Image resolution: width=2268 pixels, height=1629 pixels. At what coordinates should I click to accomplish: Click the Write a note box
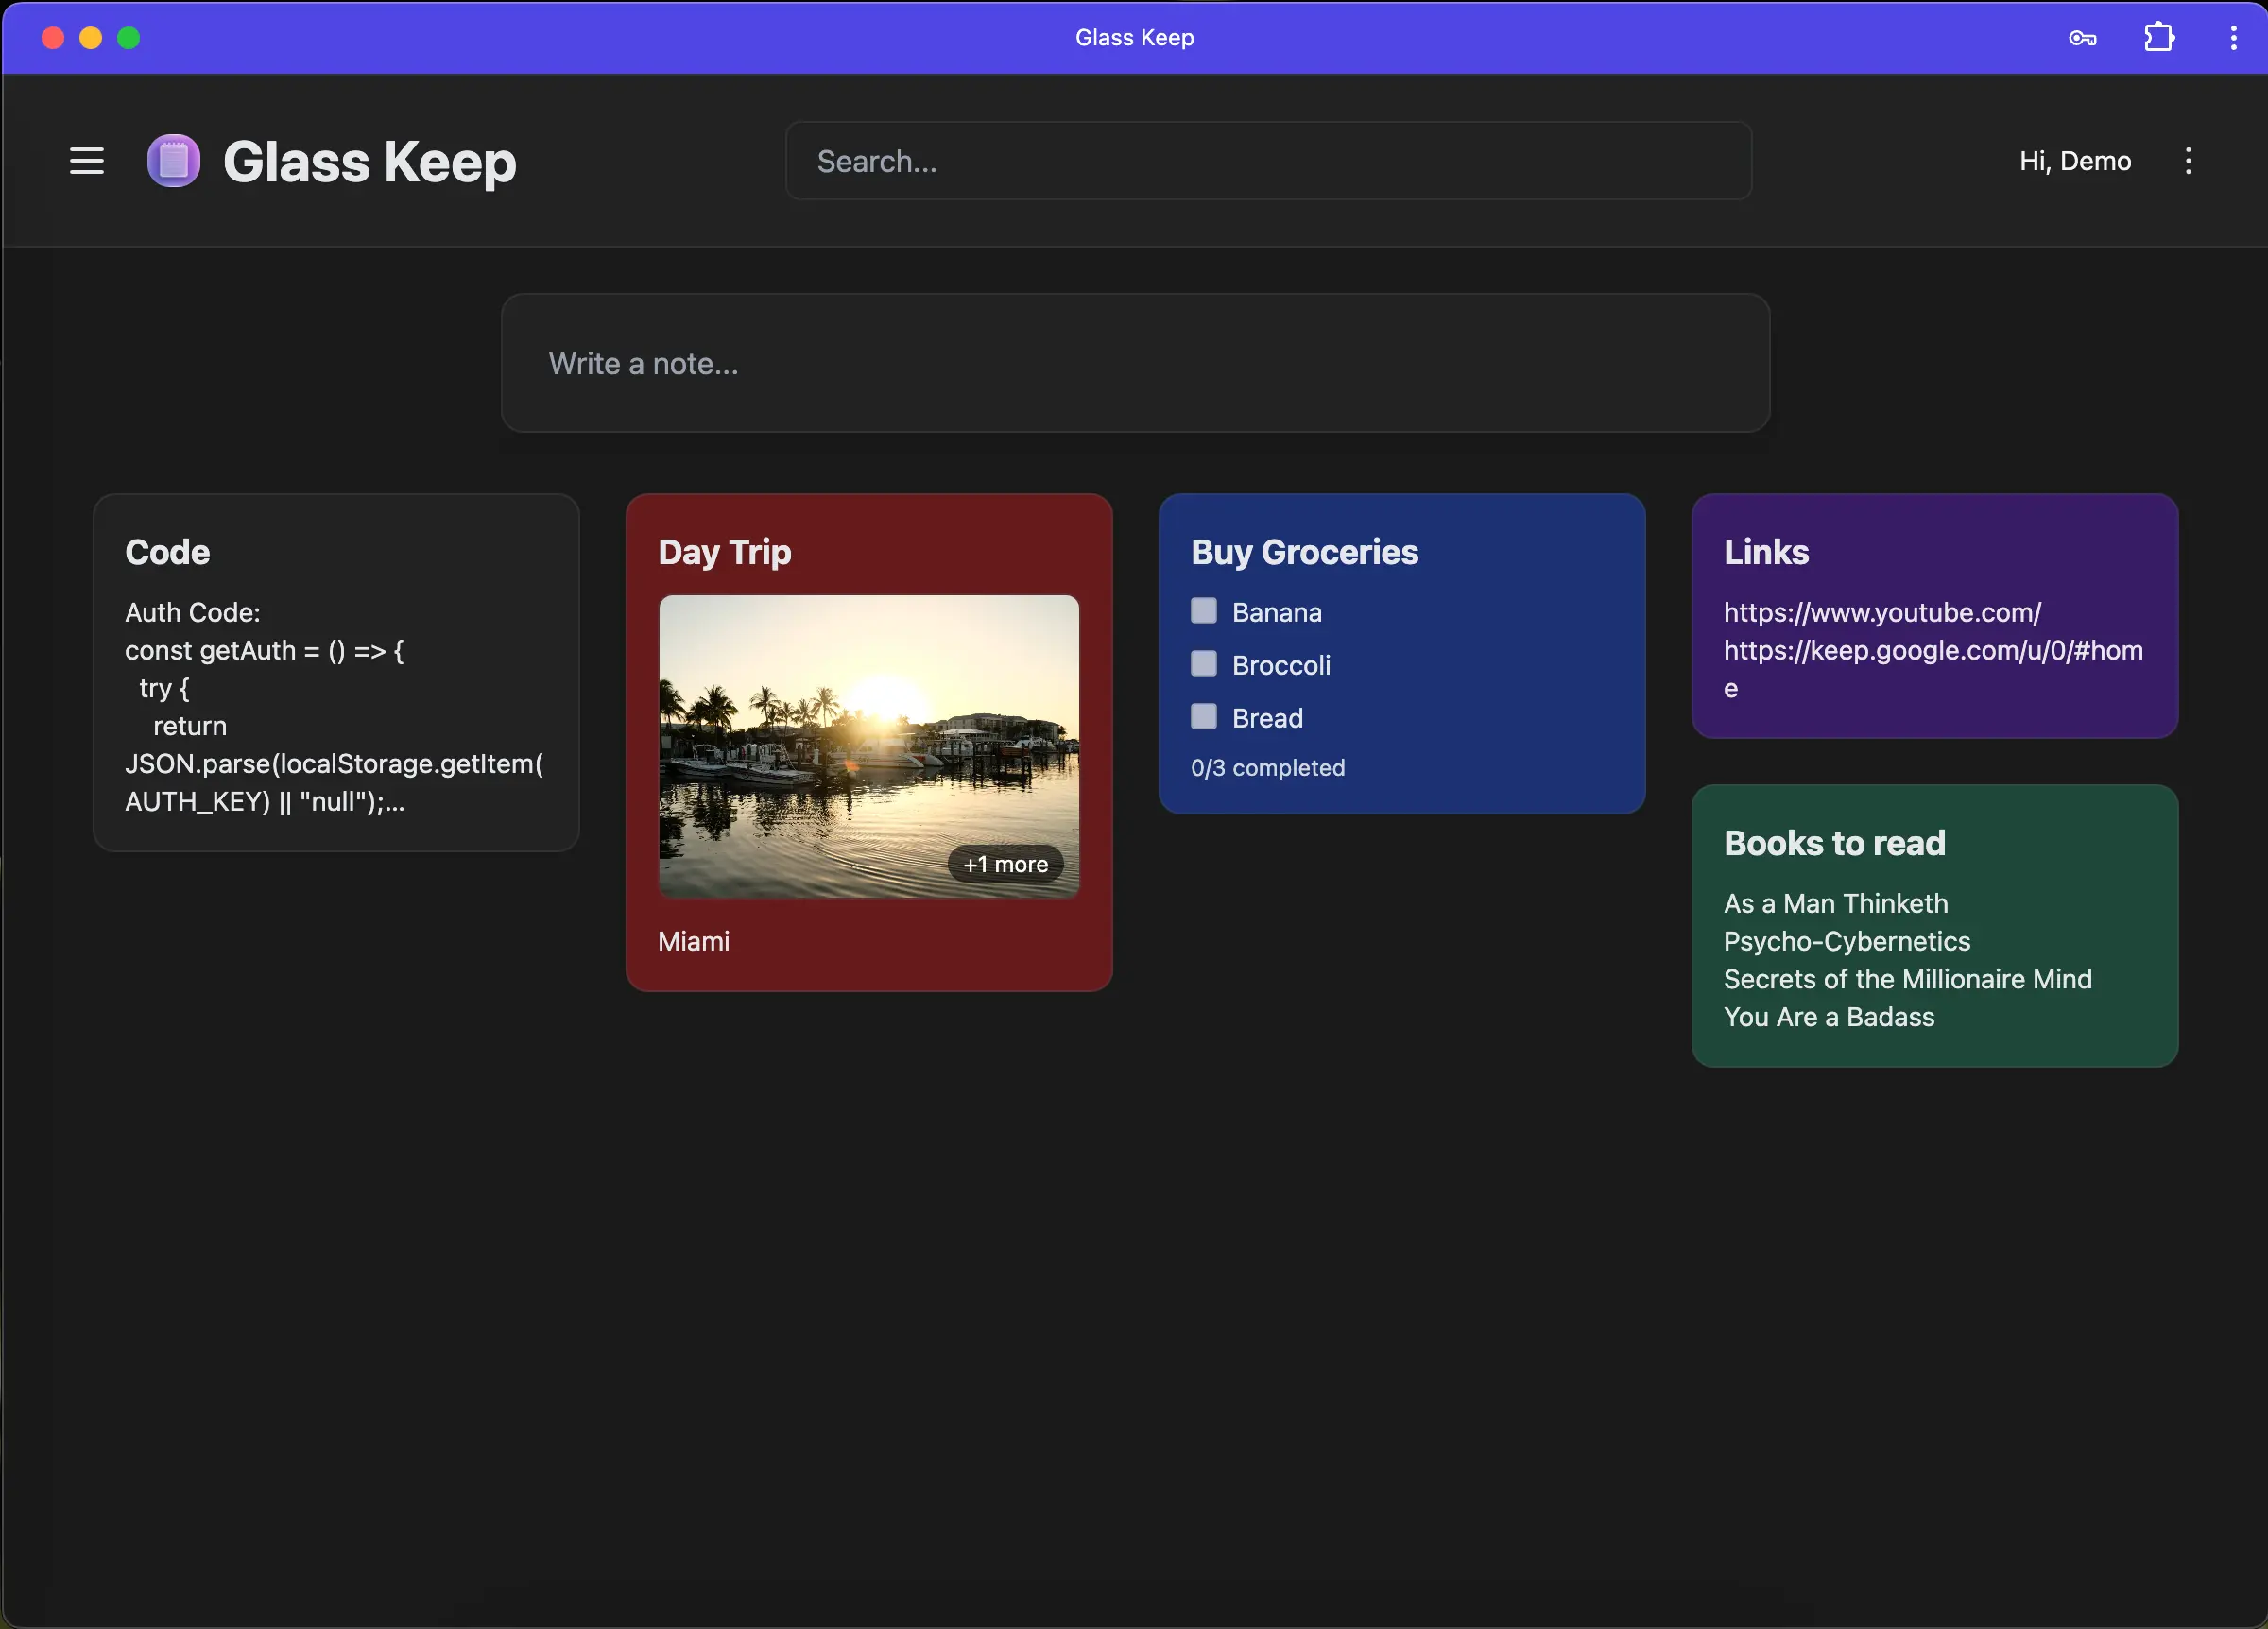click(x=1135, y=363)
